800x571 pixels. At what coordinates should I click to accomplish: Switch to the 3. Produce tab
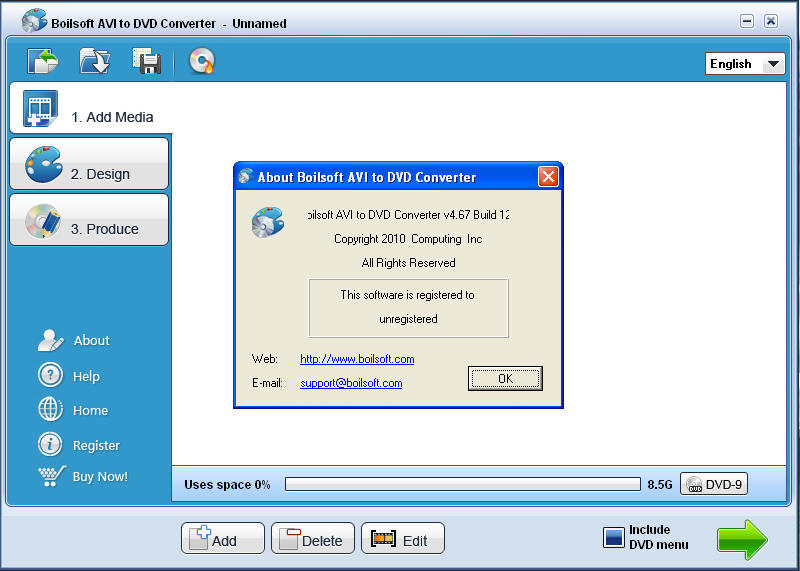[89, 220]
